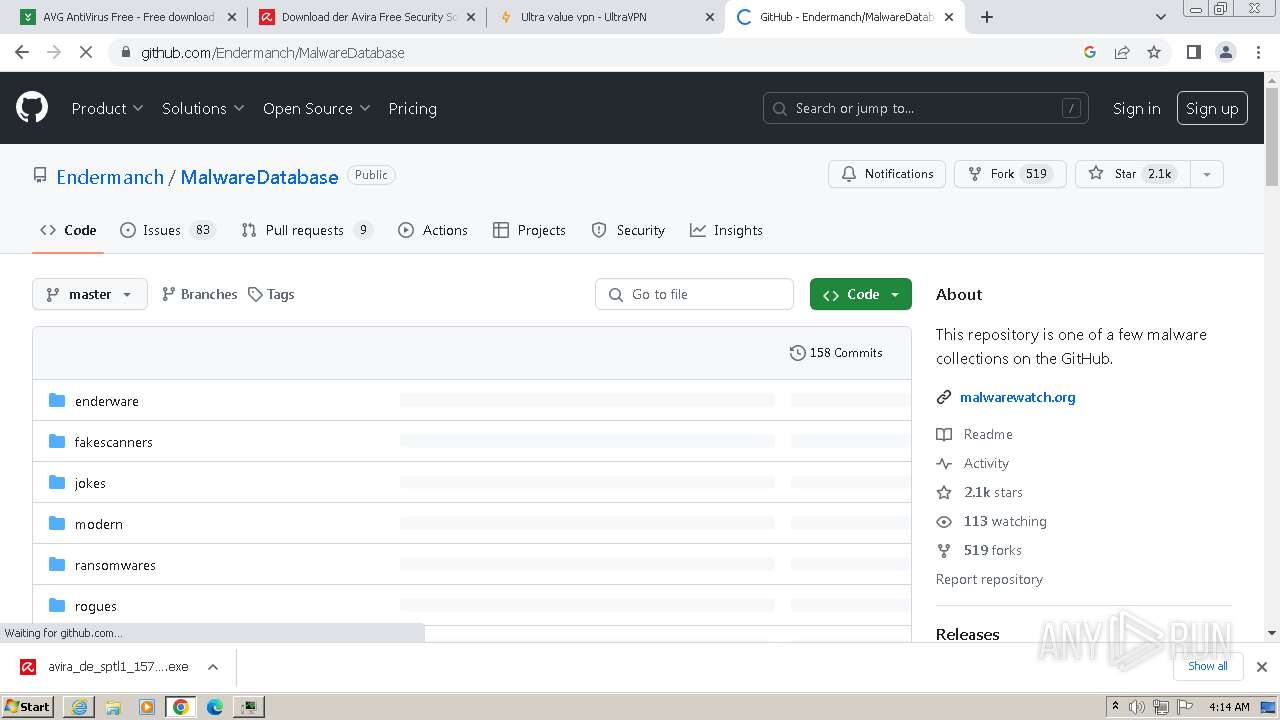
Task: Open the malwarewatch.org link
Action: pos(1018,397)
